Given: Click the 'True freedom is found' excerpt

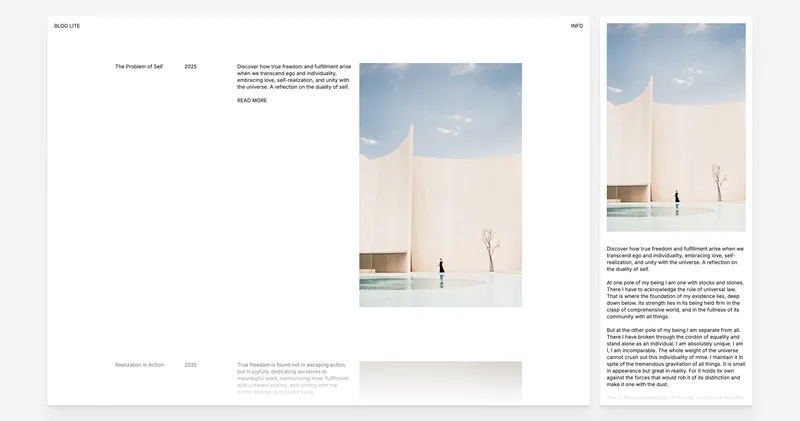Looking at the screenshot, I should [293, 379].
